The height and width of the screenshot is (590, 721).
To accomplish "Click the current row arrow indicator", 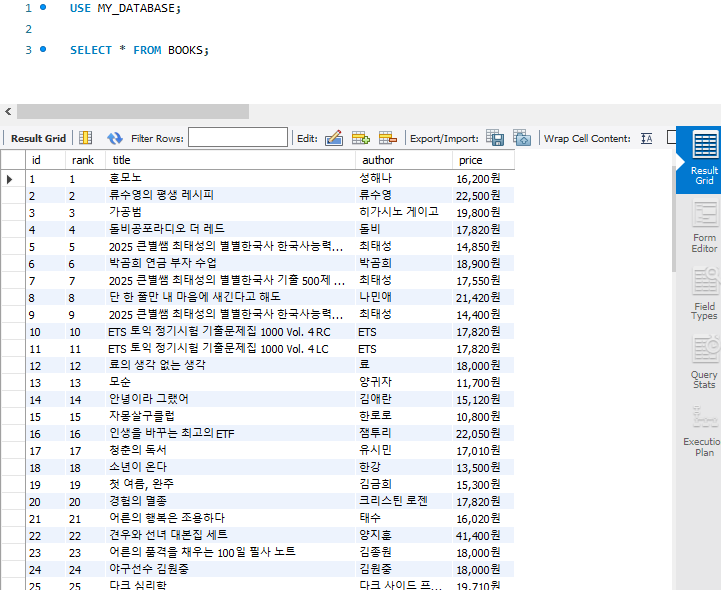I will (10, 179).
